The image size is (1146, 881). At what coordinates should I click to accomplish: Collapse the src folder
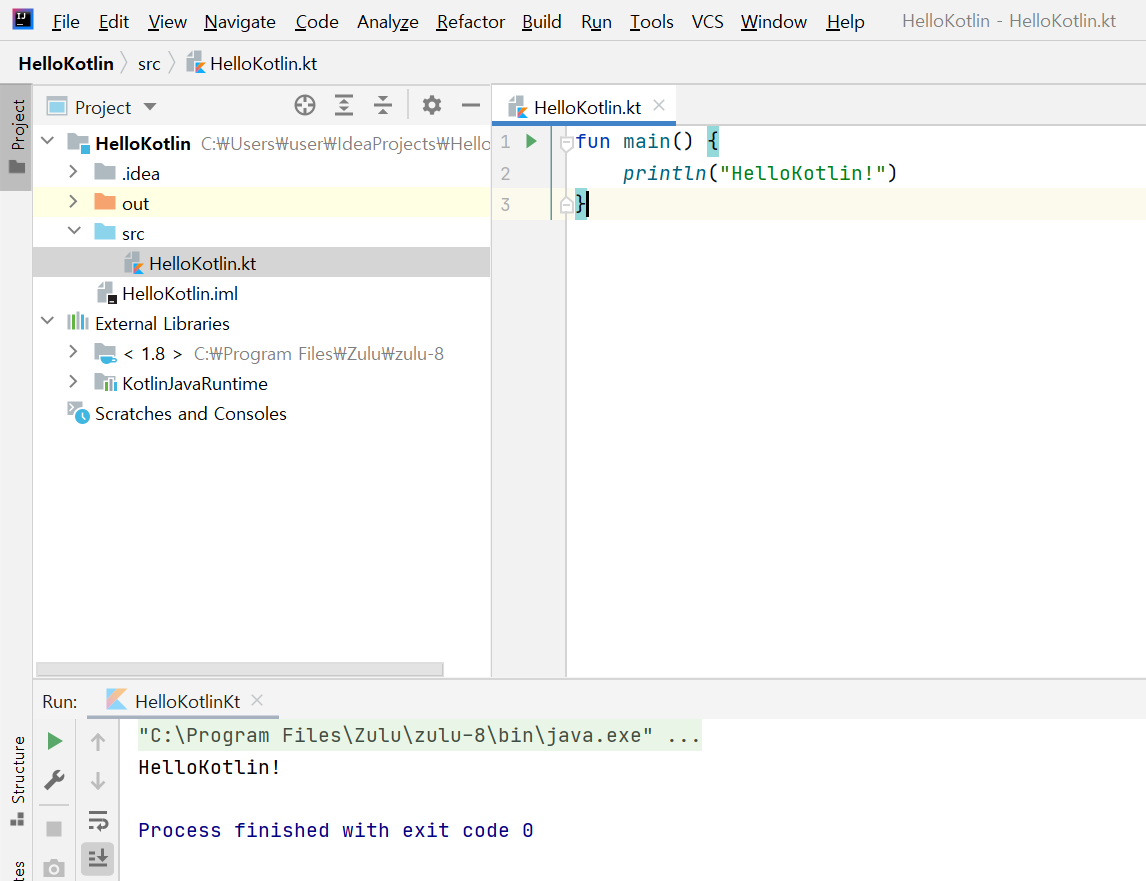tap(74, 230)
